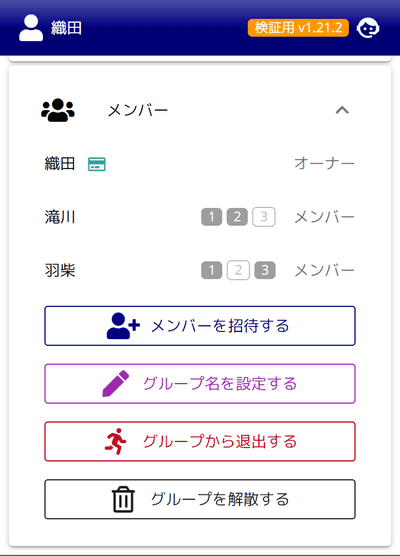Click the メンバー section header title
This screenshot has width=400, height=556.
tap(138, 111)
